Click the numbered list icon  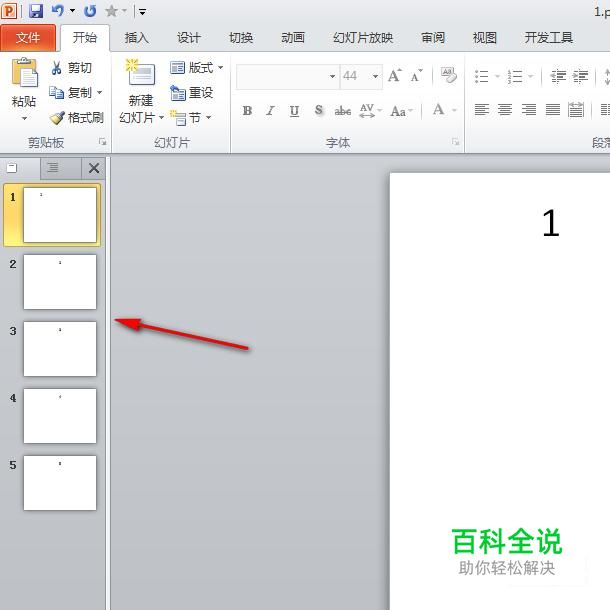click(x=515, y=76)
